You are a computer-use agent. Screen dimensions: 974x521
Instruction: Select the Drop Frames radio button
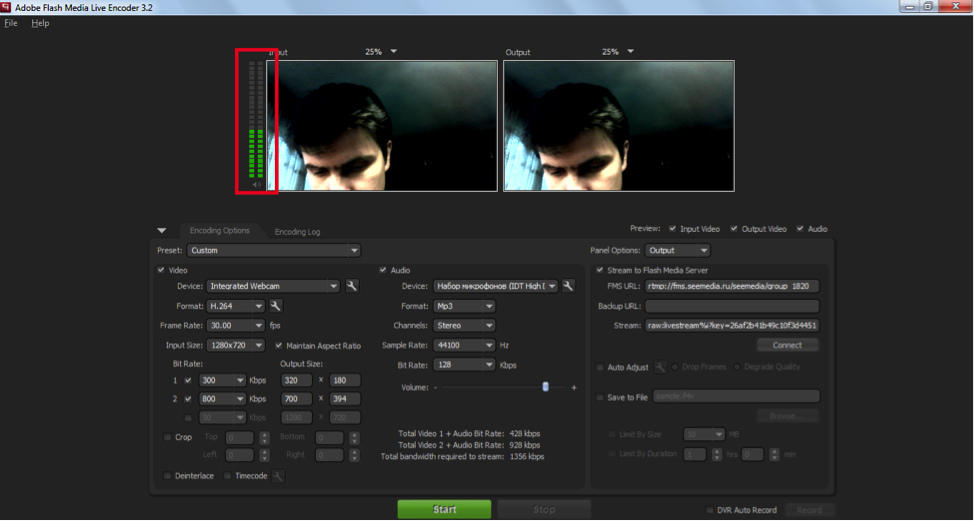[x=675, y=367]
